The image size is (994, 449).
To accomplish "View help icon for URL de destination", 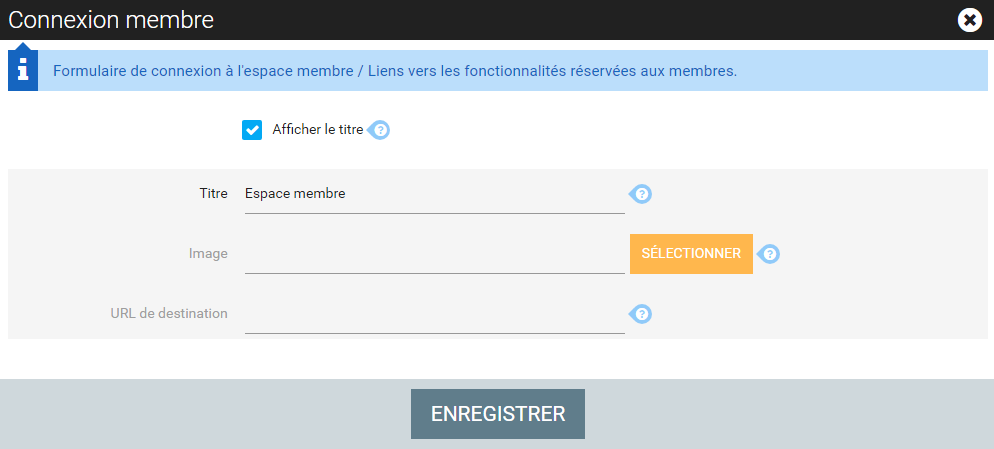I will tap(641, 314).
